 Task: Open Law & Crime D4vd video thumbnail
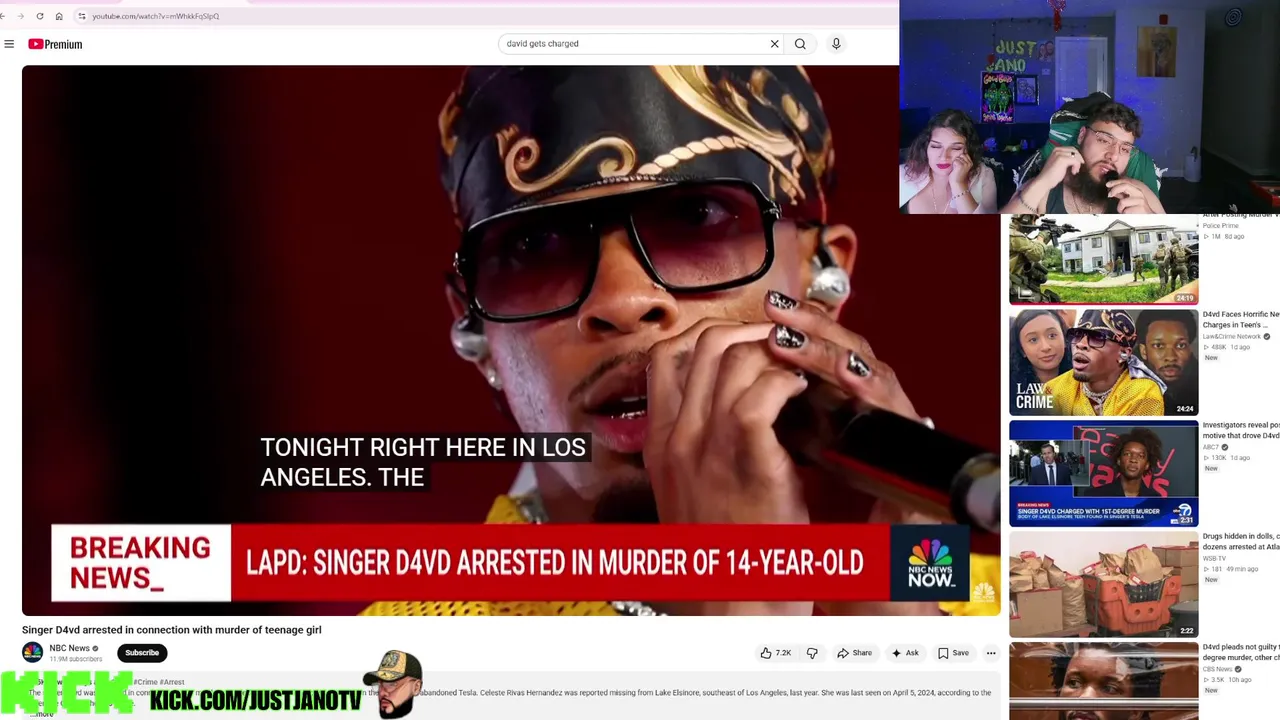click(1103, 362)
